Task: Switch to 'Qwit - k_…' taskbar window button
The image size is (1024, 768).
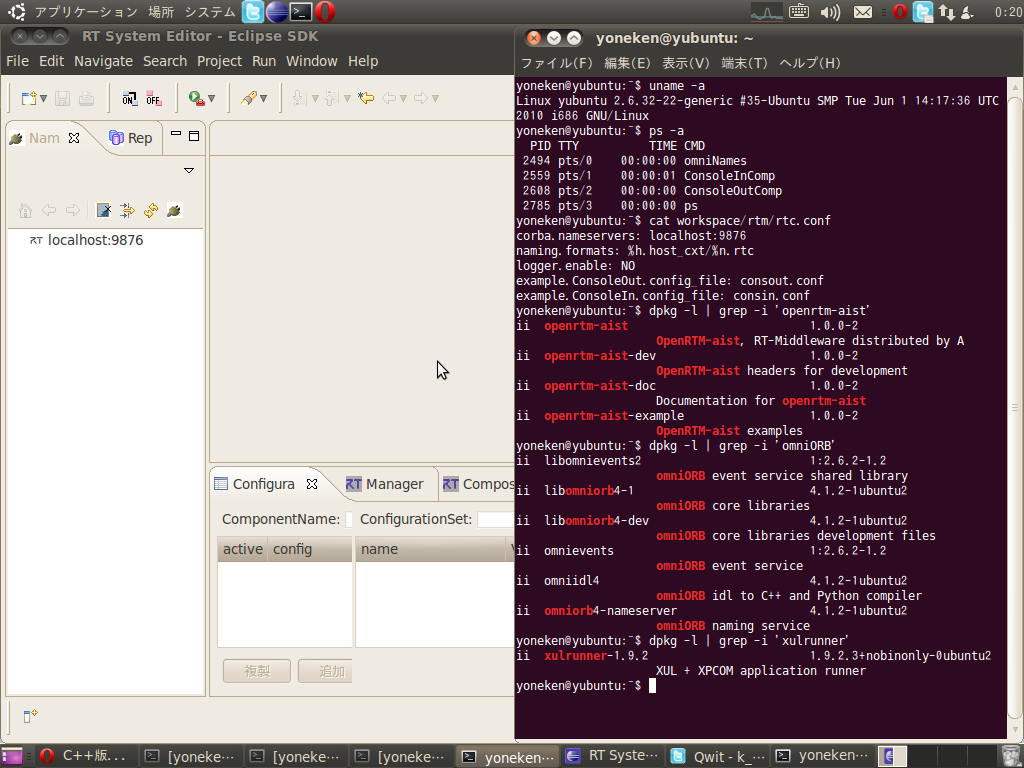Action: click(x=718, y=756)
